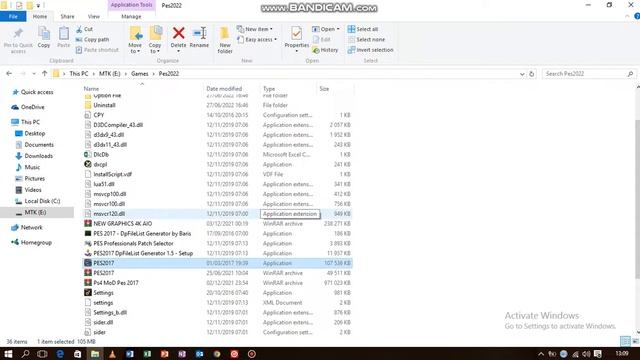Select PES Professionals Patch Selector
Image resolution: width=640 pixels, height=360 pixels.
click(x=217, y=243)
